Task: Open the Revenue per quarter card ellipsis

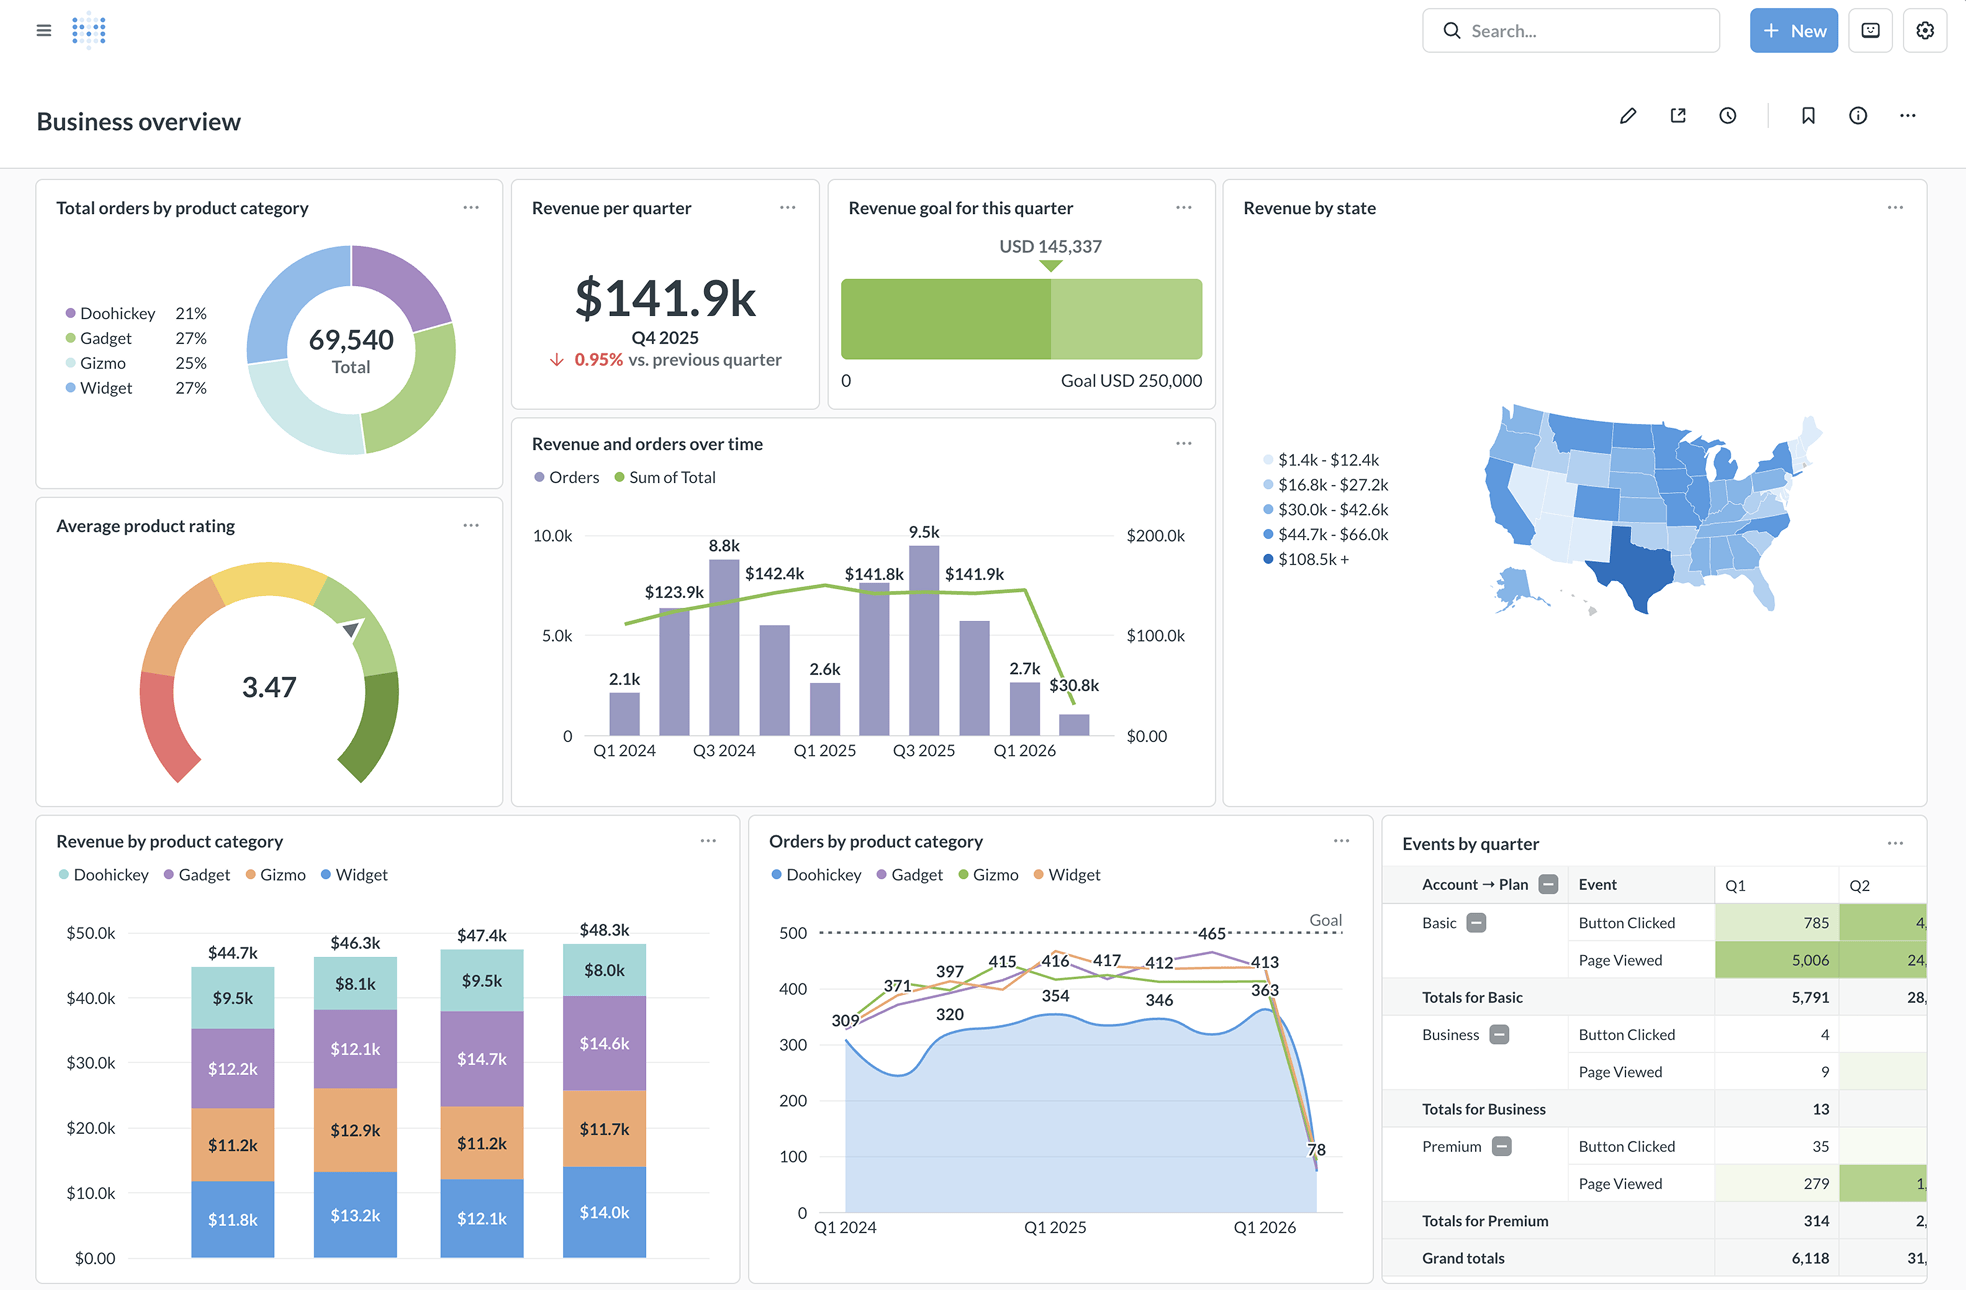Action: 787,207
